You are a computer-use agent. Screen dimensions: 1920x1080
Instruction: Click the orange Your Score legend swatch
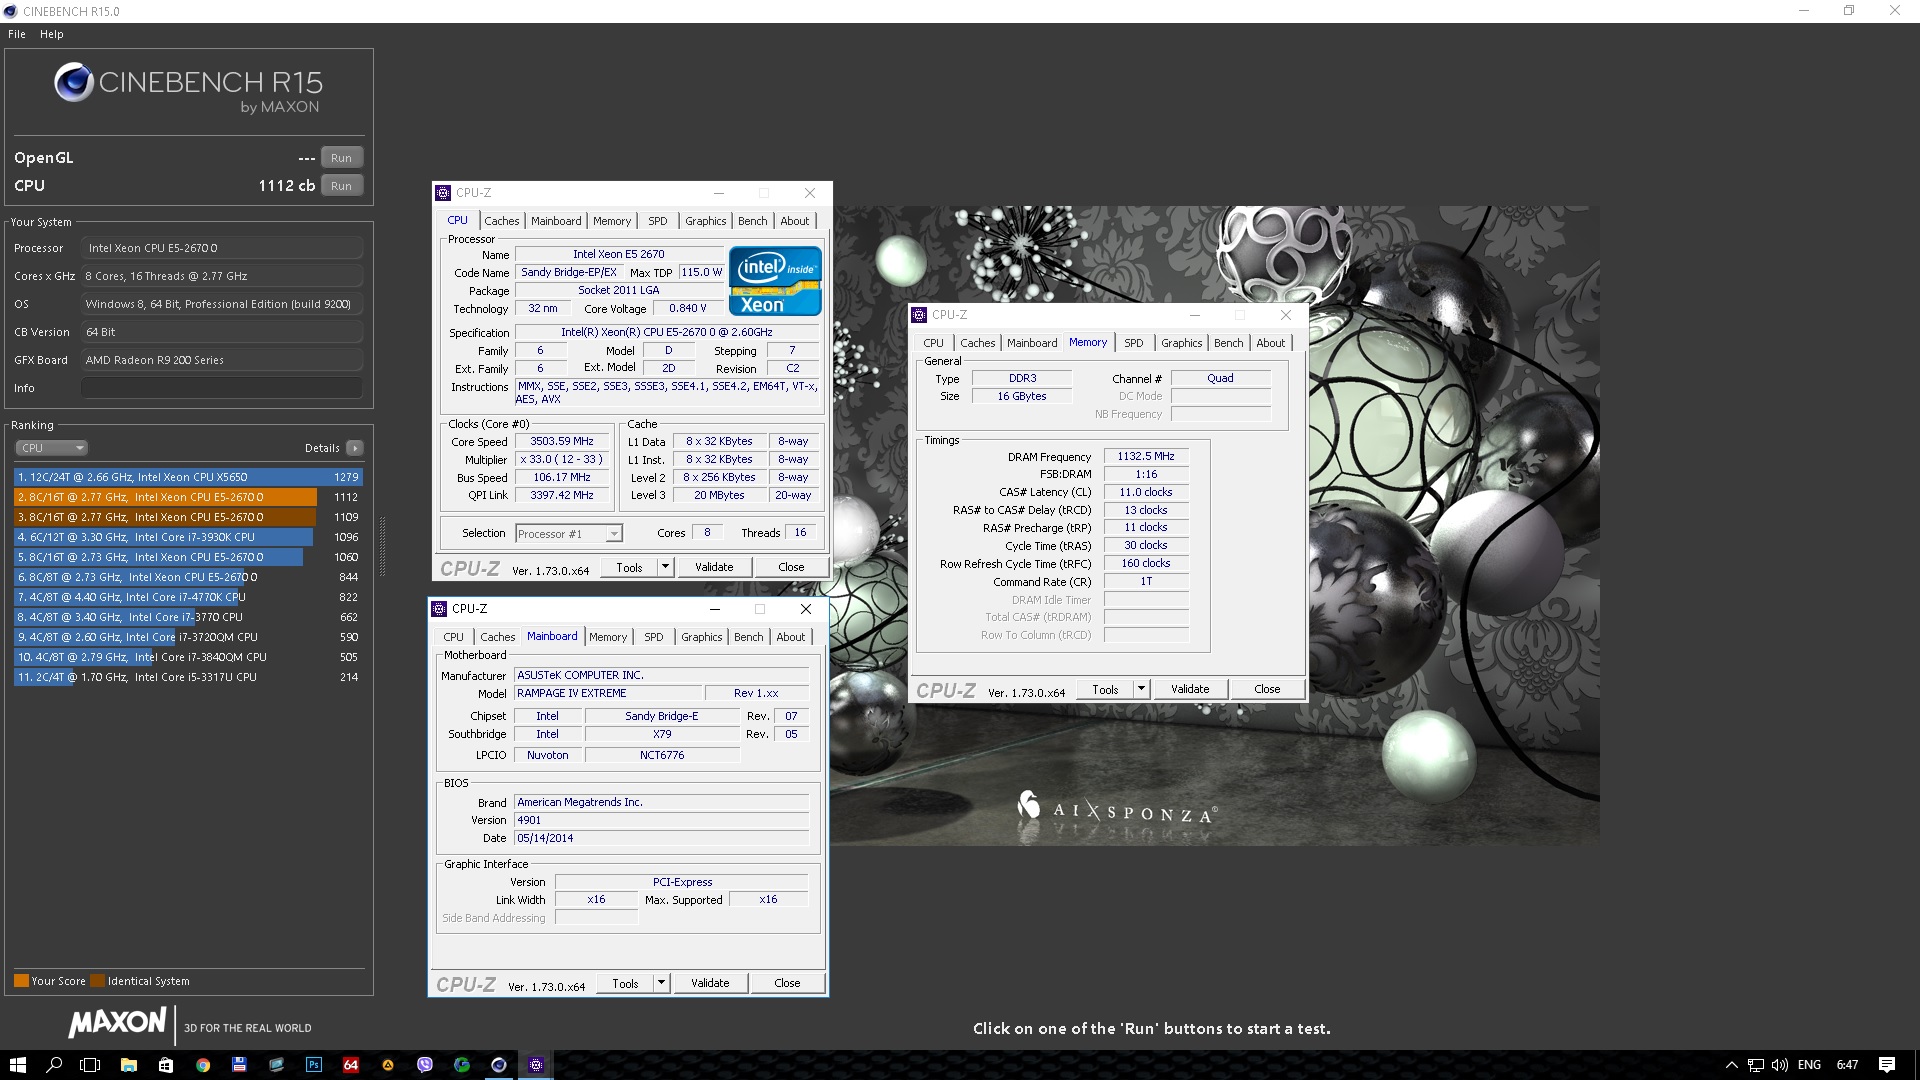[x=21, y=981]
